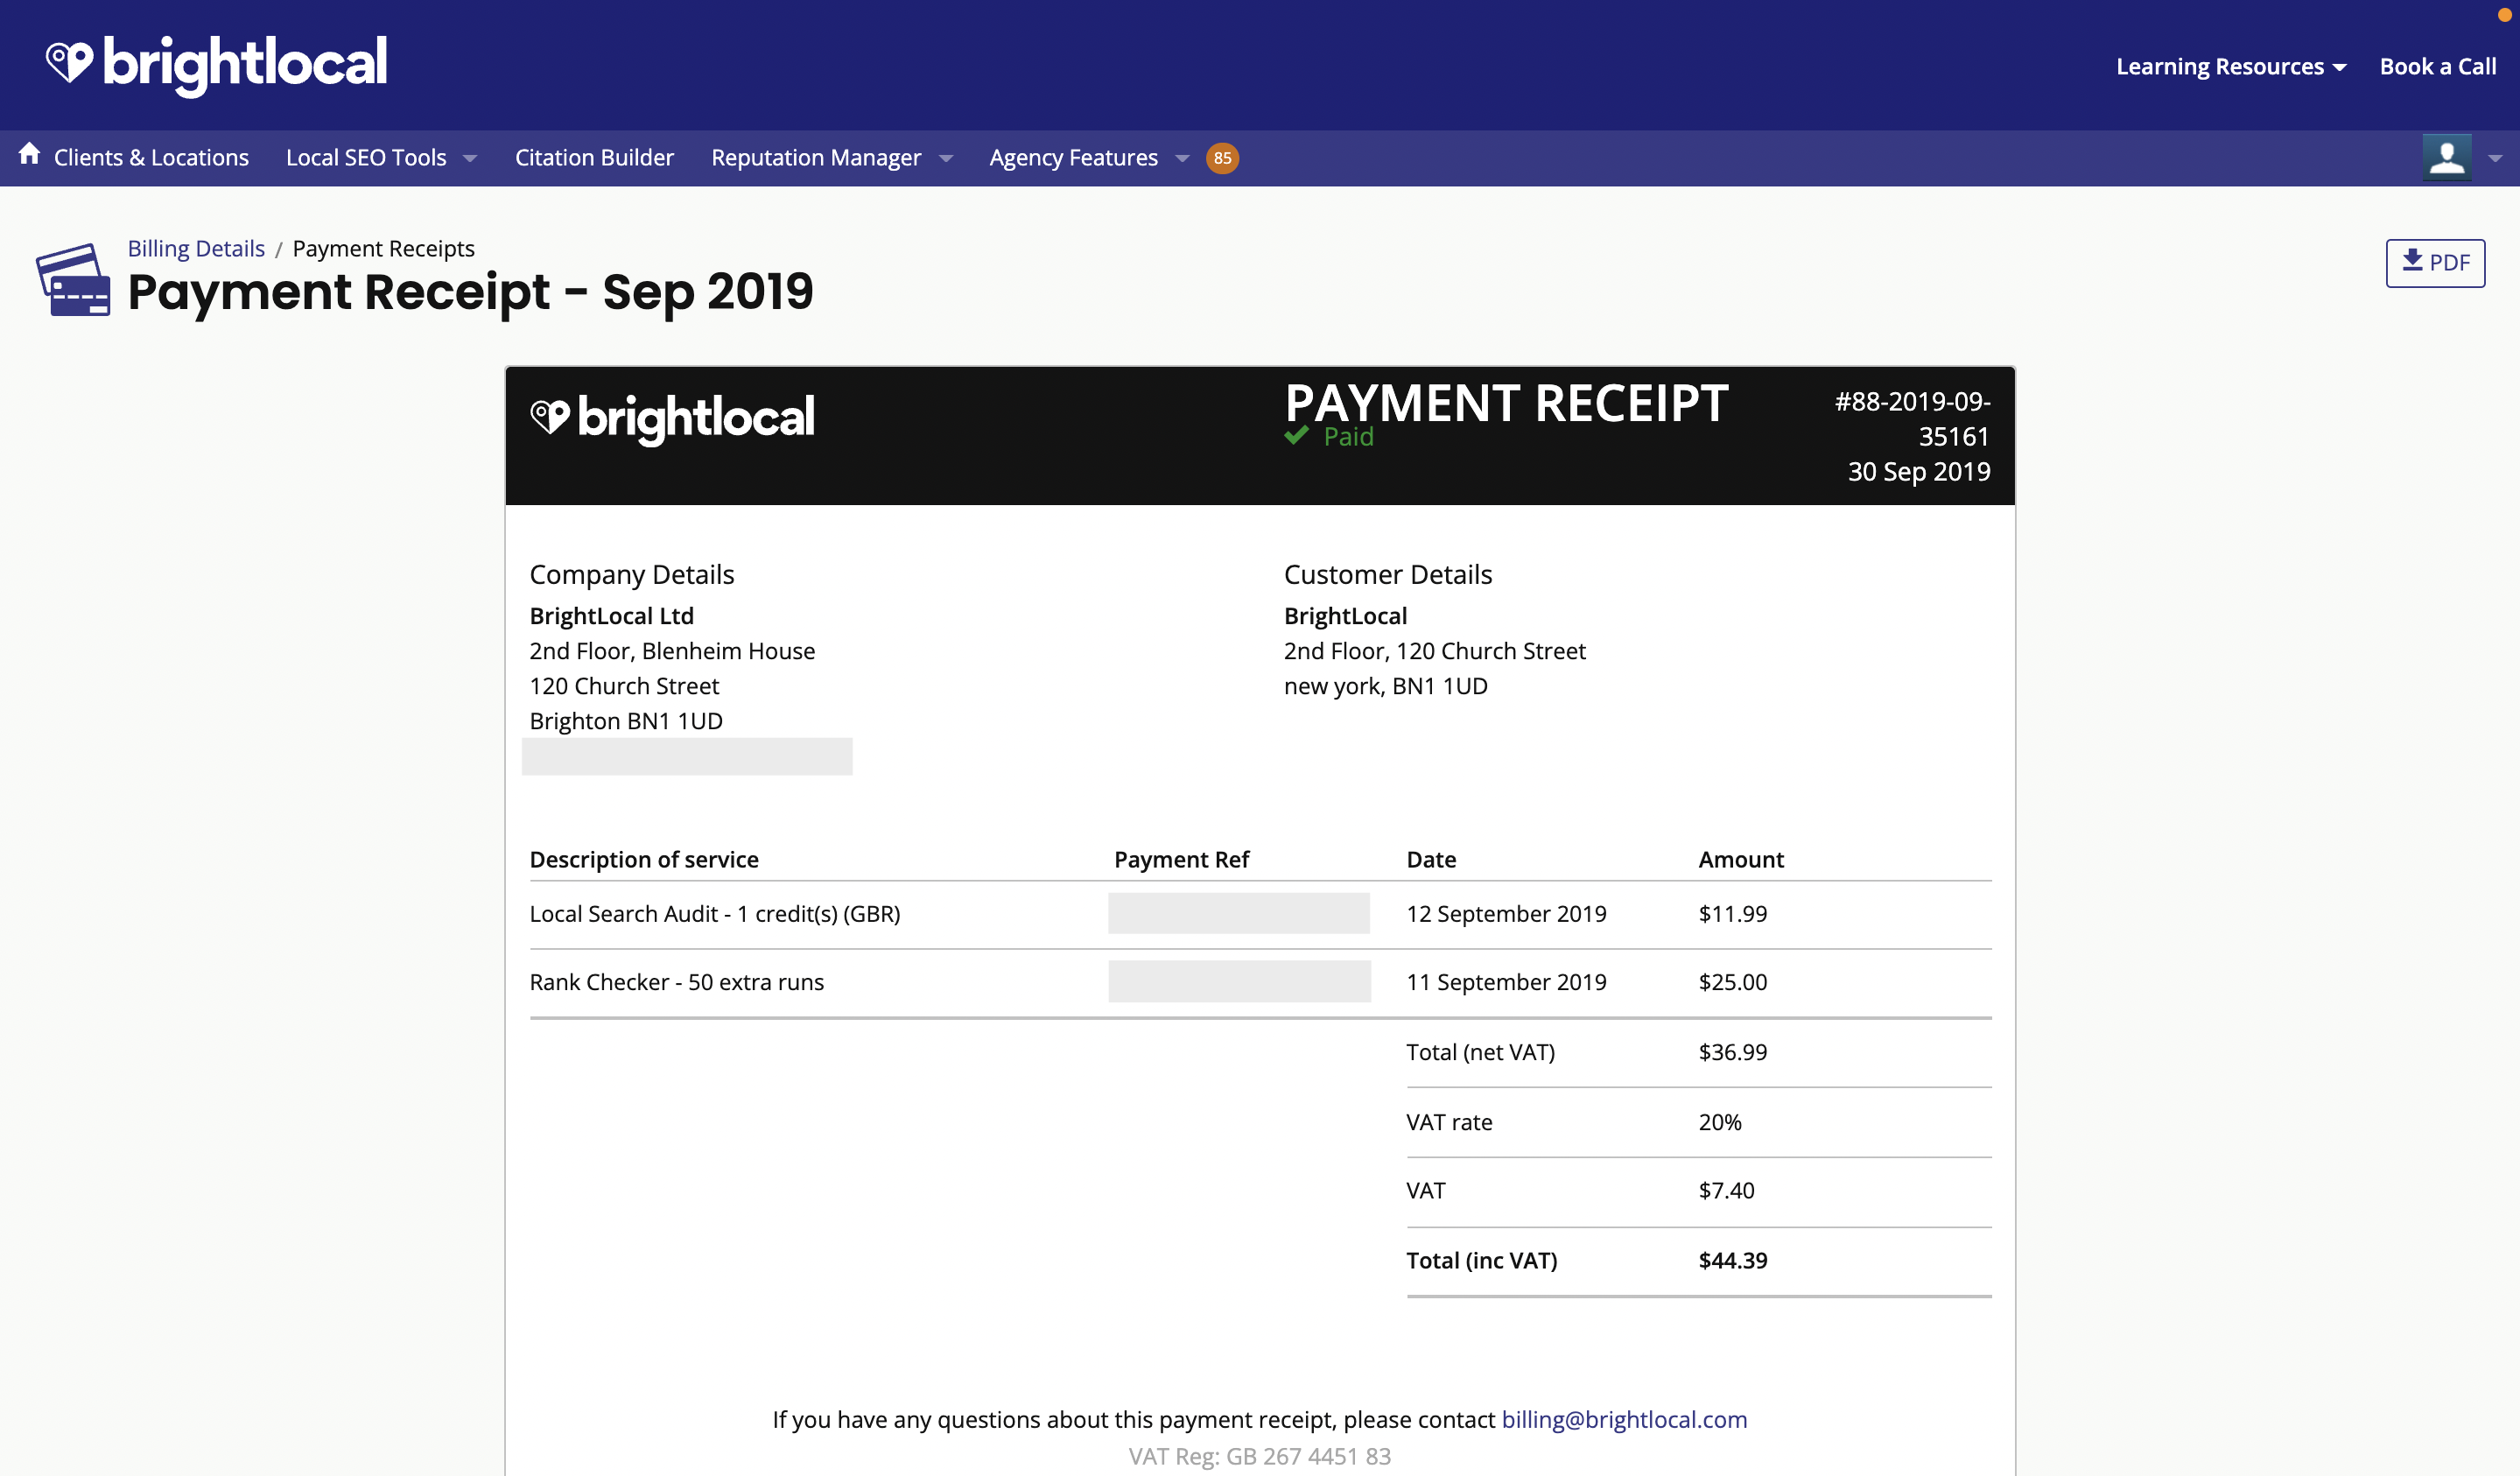Click the $25.00 amount

(x=1732, y=982)
